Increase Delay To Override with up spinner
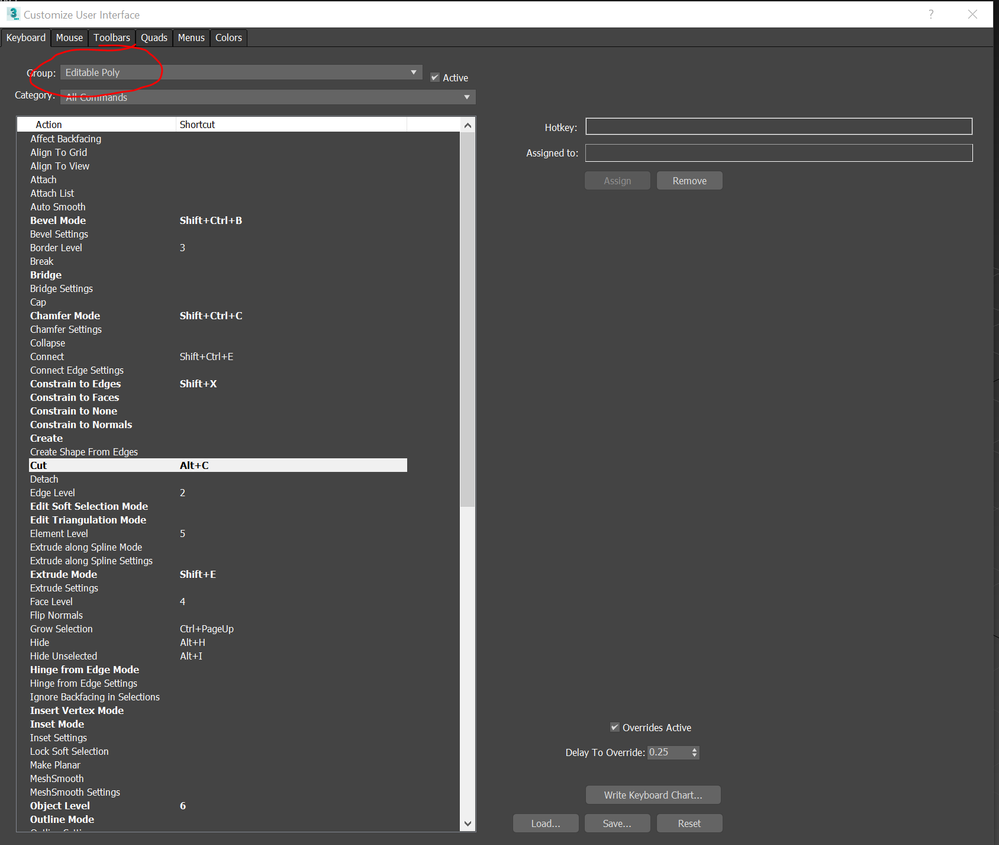This screenshot has height=845, width=999. pyautogui.click(x=694, y=749)
